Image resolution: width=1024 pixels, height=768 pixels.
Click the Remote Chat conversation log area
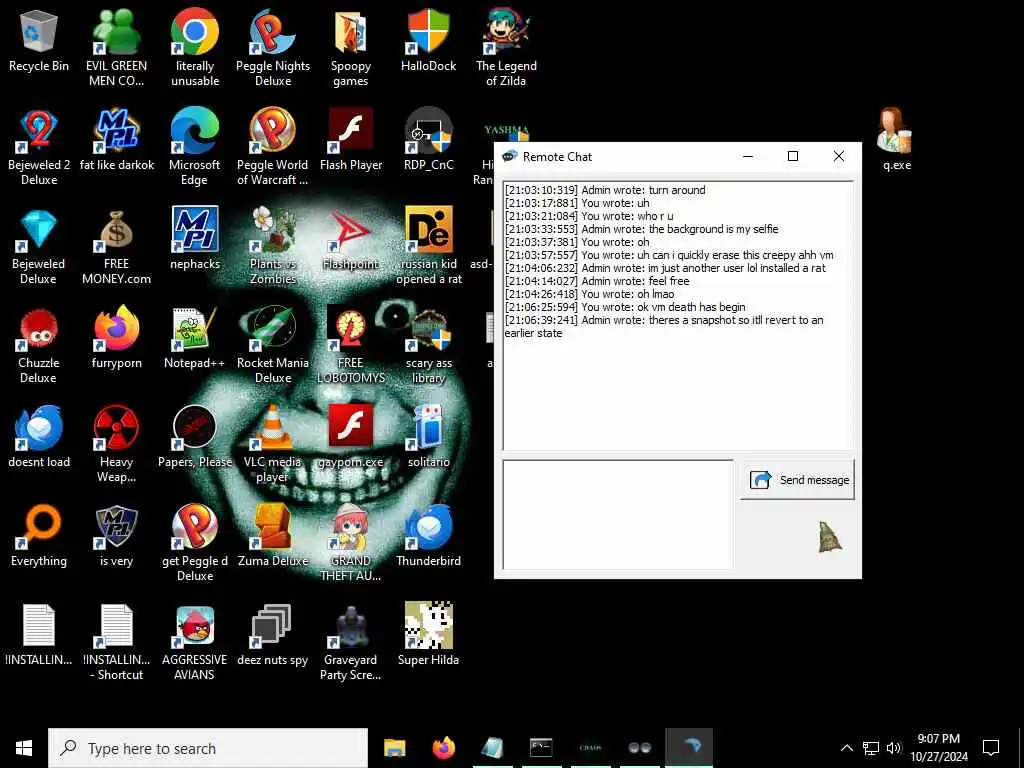[678, 315]
